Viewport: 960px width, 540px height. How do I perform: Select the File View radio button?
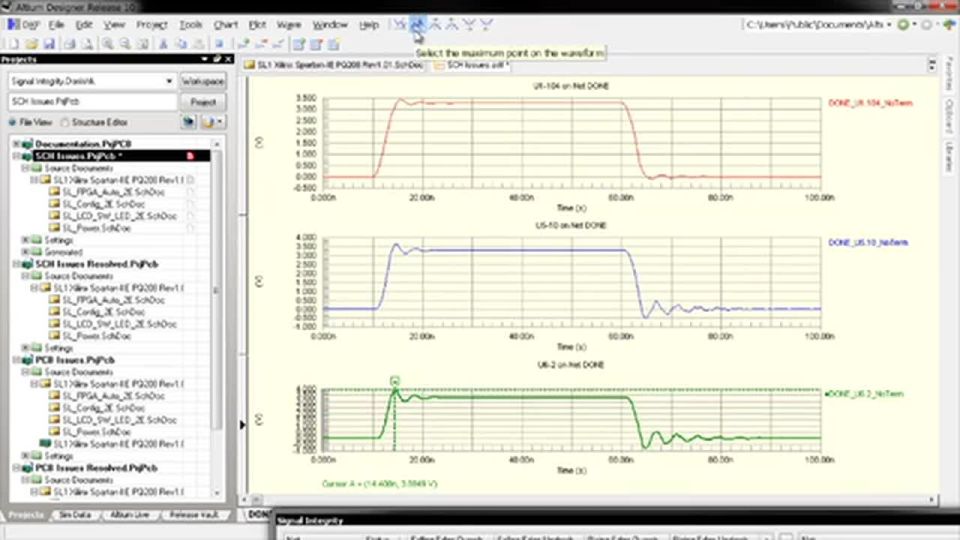click(12, 122)
